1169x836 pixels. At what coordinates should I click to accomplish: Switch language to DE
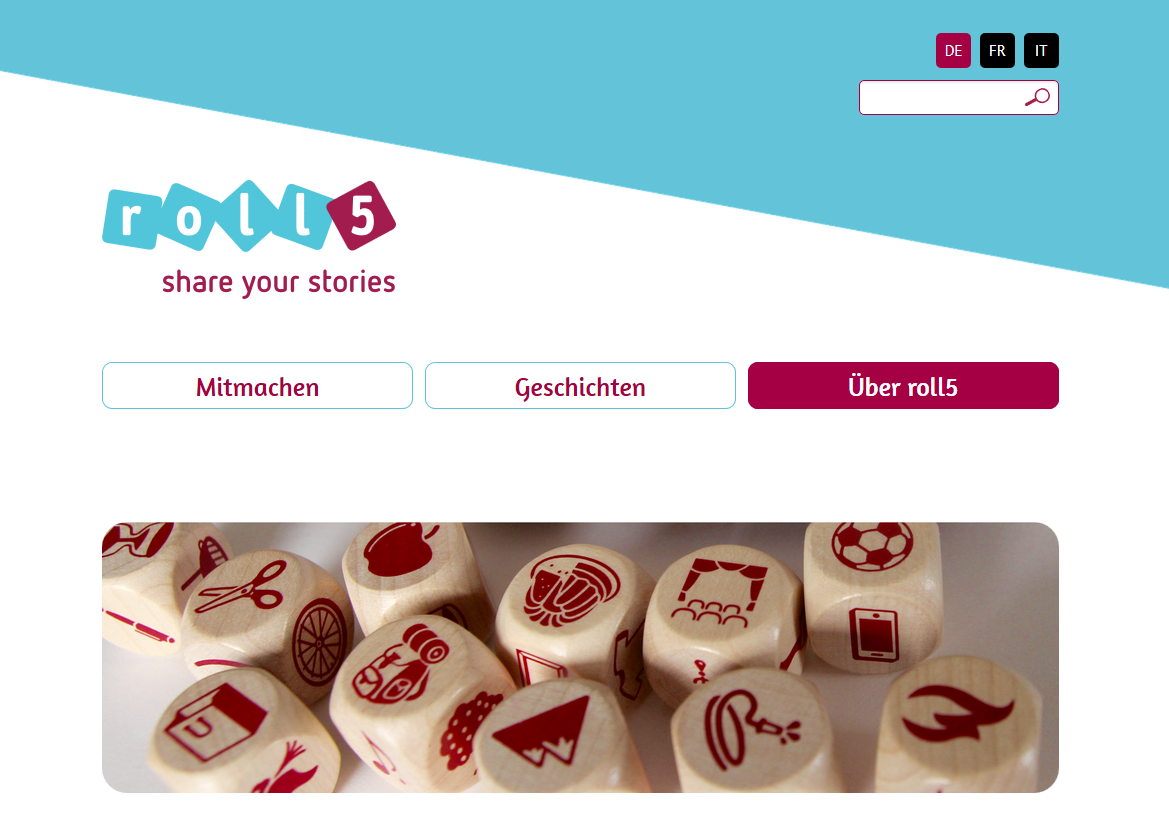tap(953, 51)
